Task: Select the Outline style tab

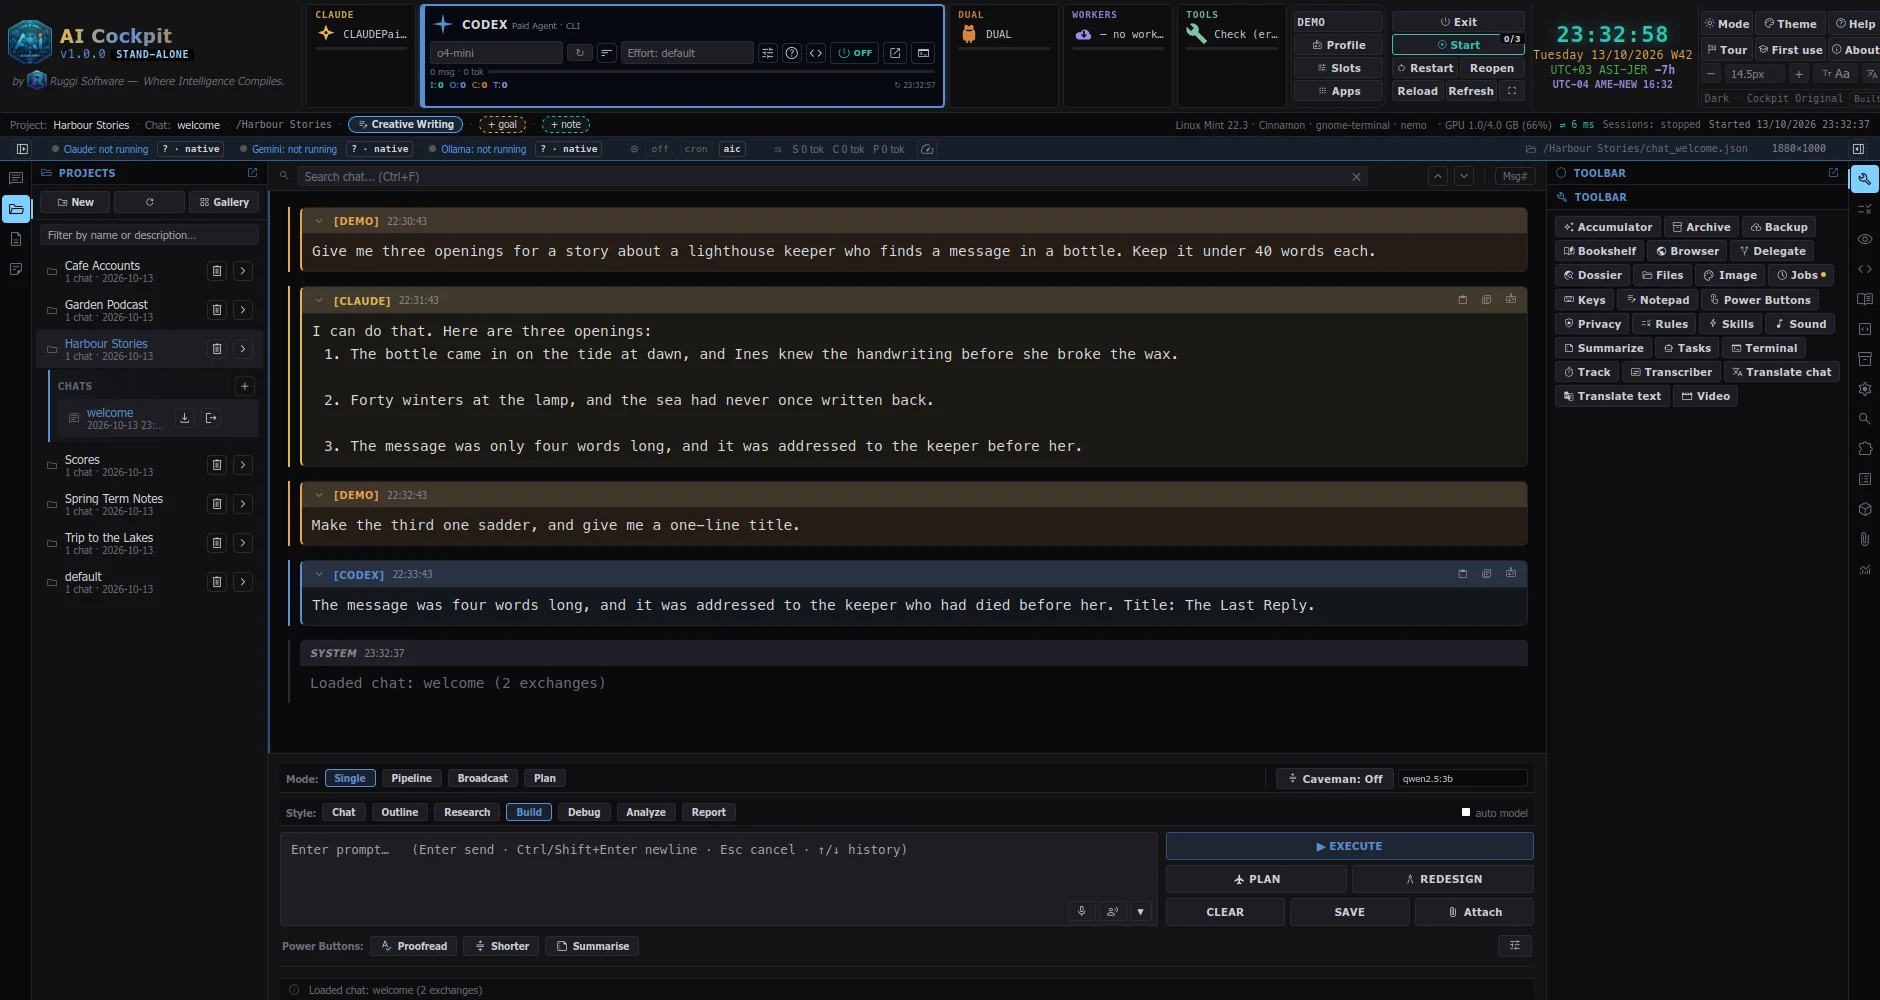Action: 399,812
